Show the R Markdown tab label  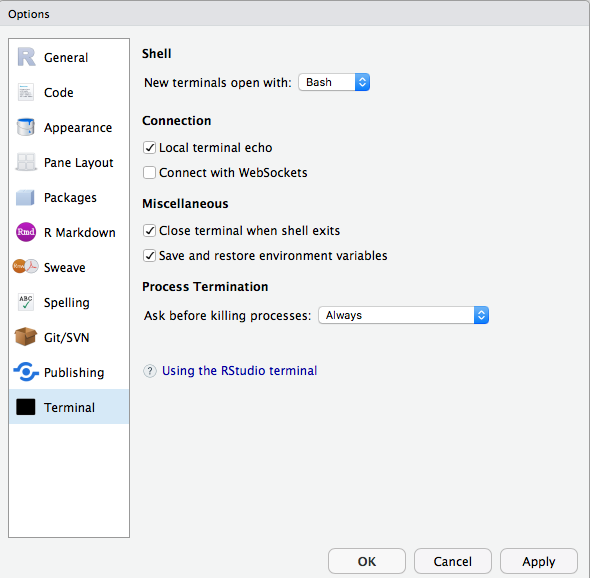80,233
